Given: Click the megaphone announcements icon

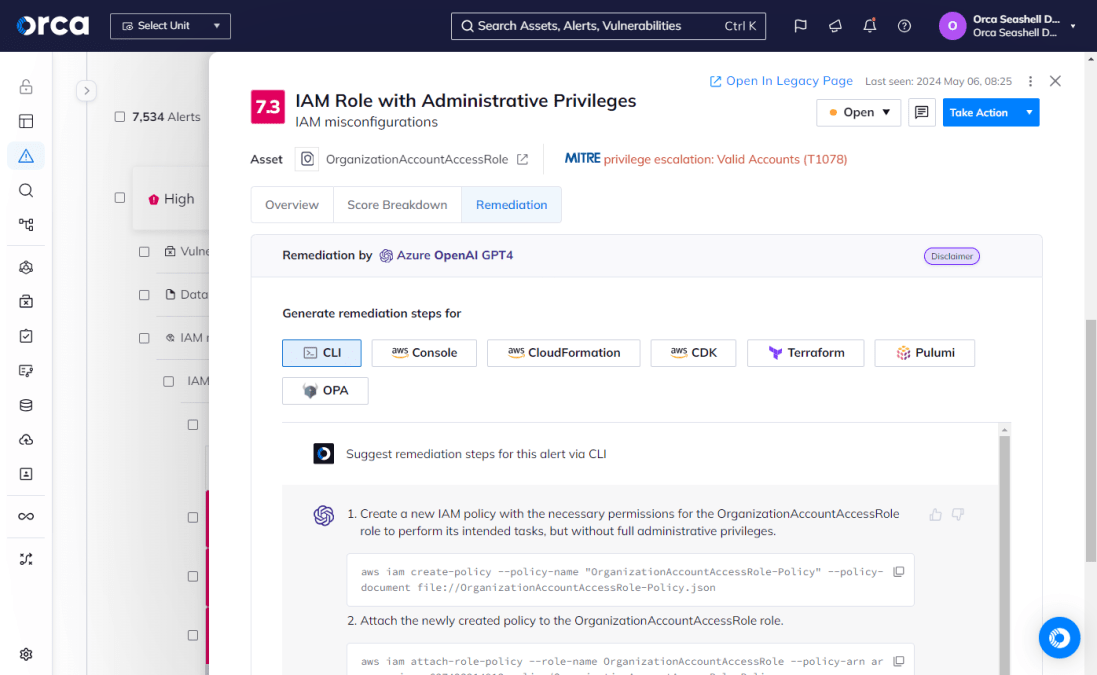Looking at the screenshot, I should tap(835, 26).
